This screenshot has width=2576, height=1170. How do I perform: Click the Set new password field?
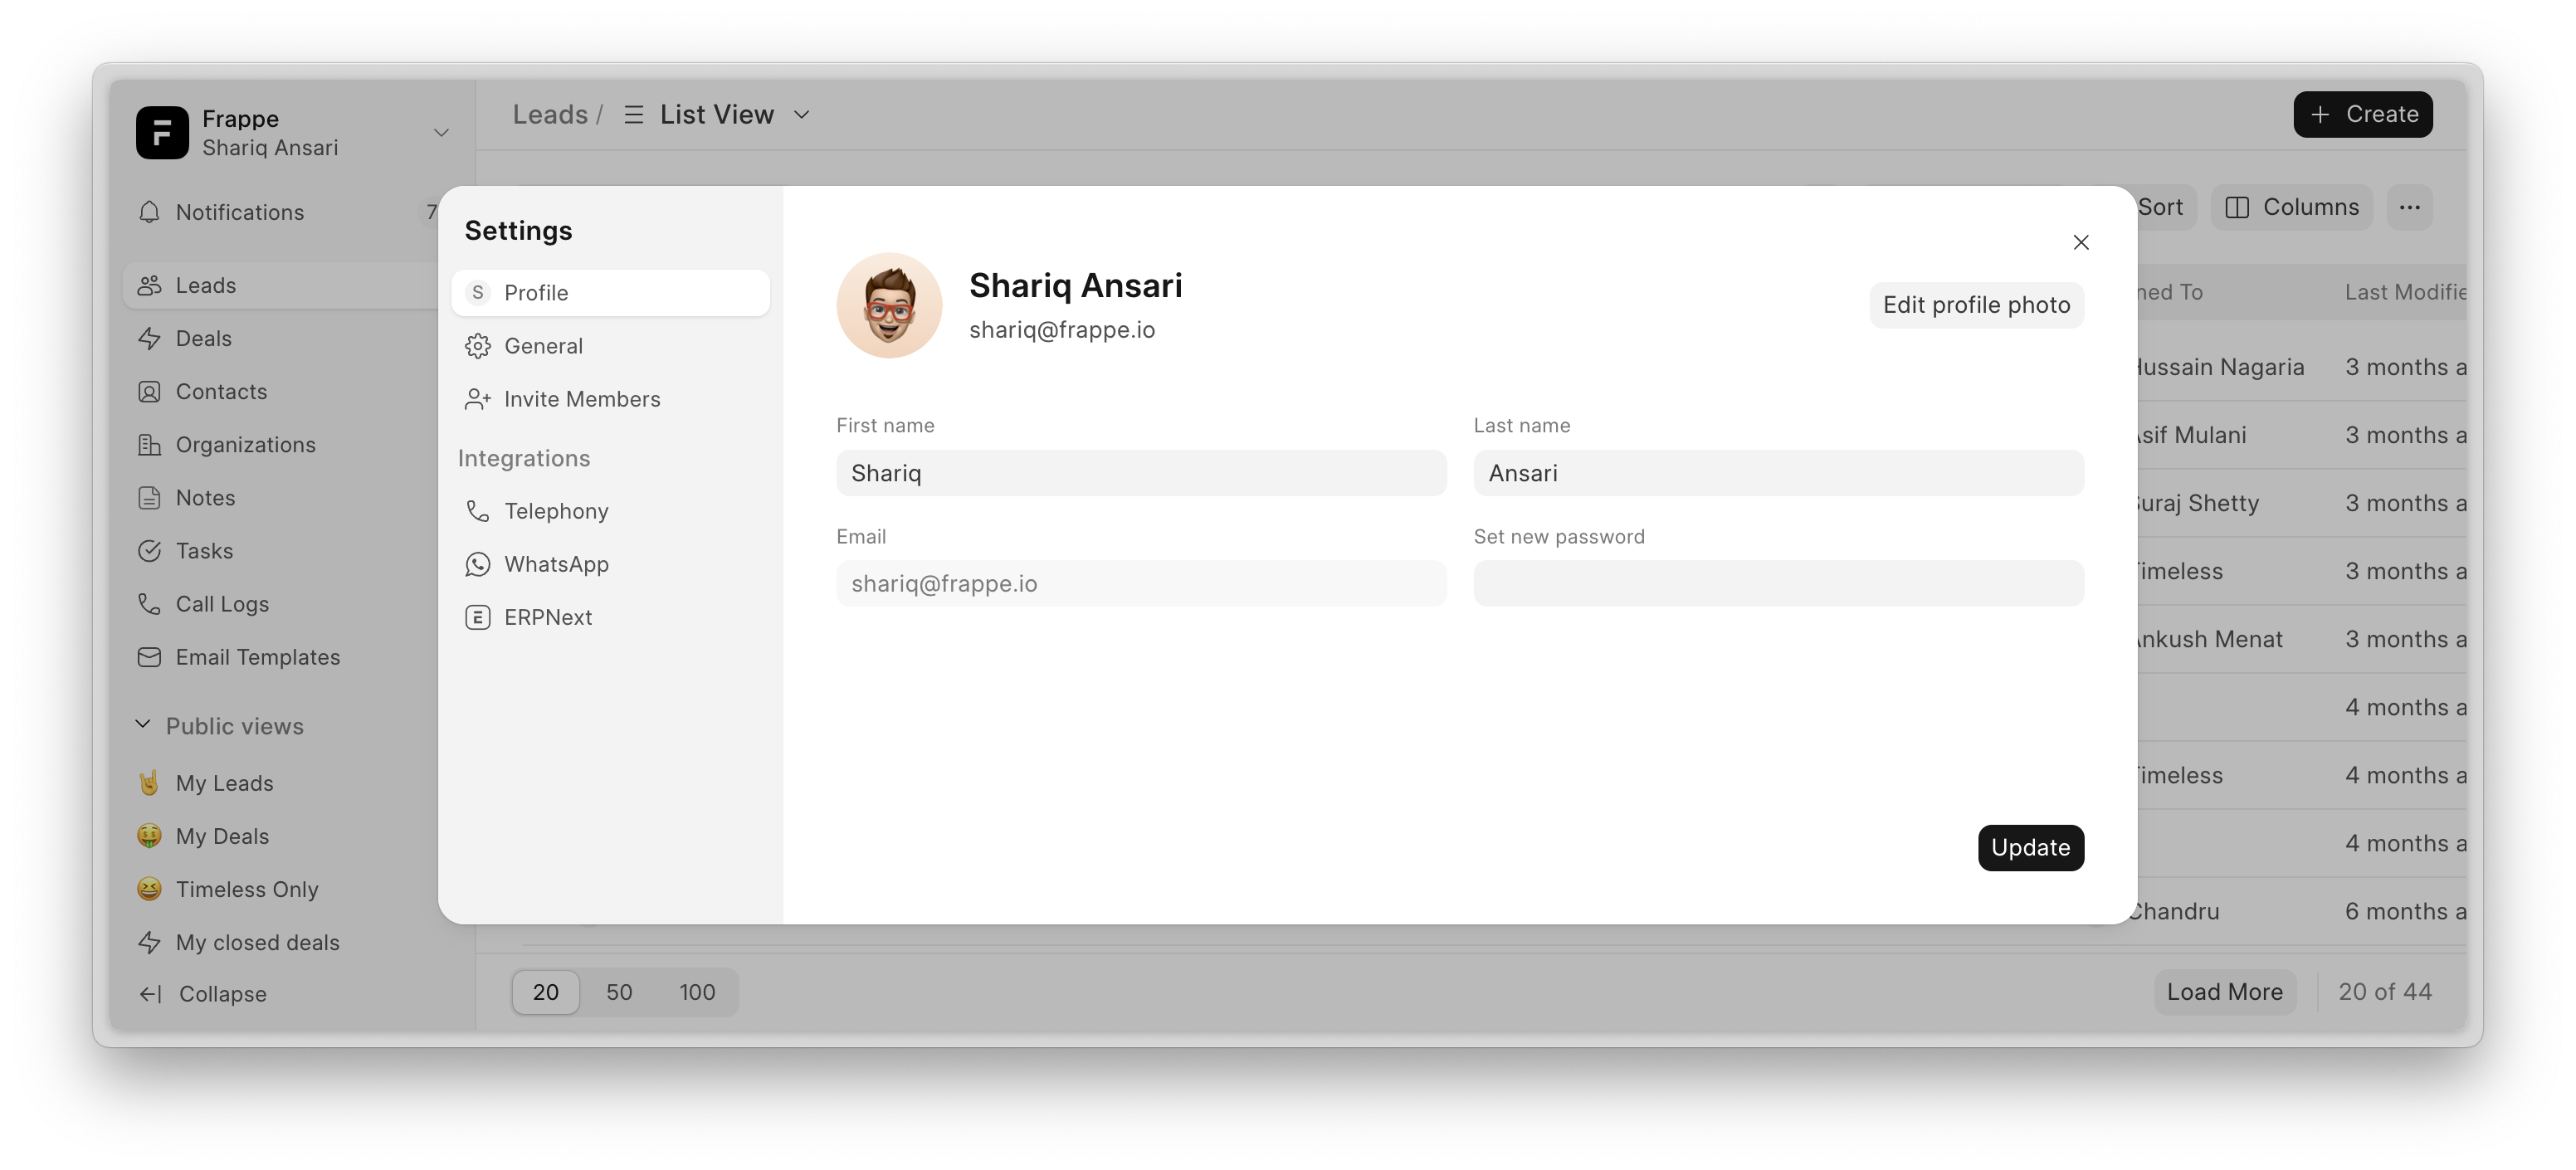(1778, 583)
